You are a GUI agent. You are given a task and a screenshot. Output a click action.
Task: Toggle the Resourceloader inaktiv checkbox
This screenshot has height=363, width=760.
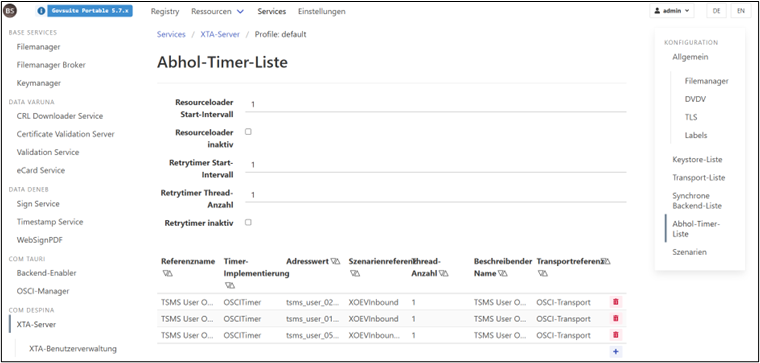(248, 131)
